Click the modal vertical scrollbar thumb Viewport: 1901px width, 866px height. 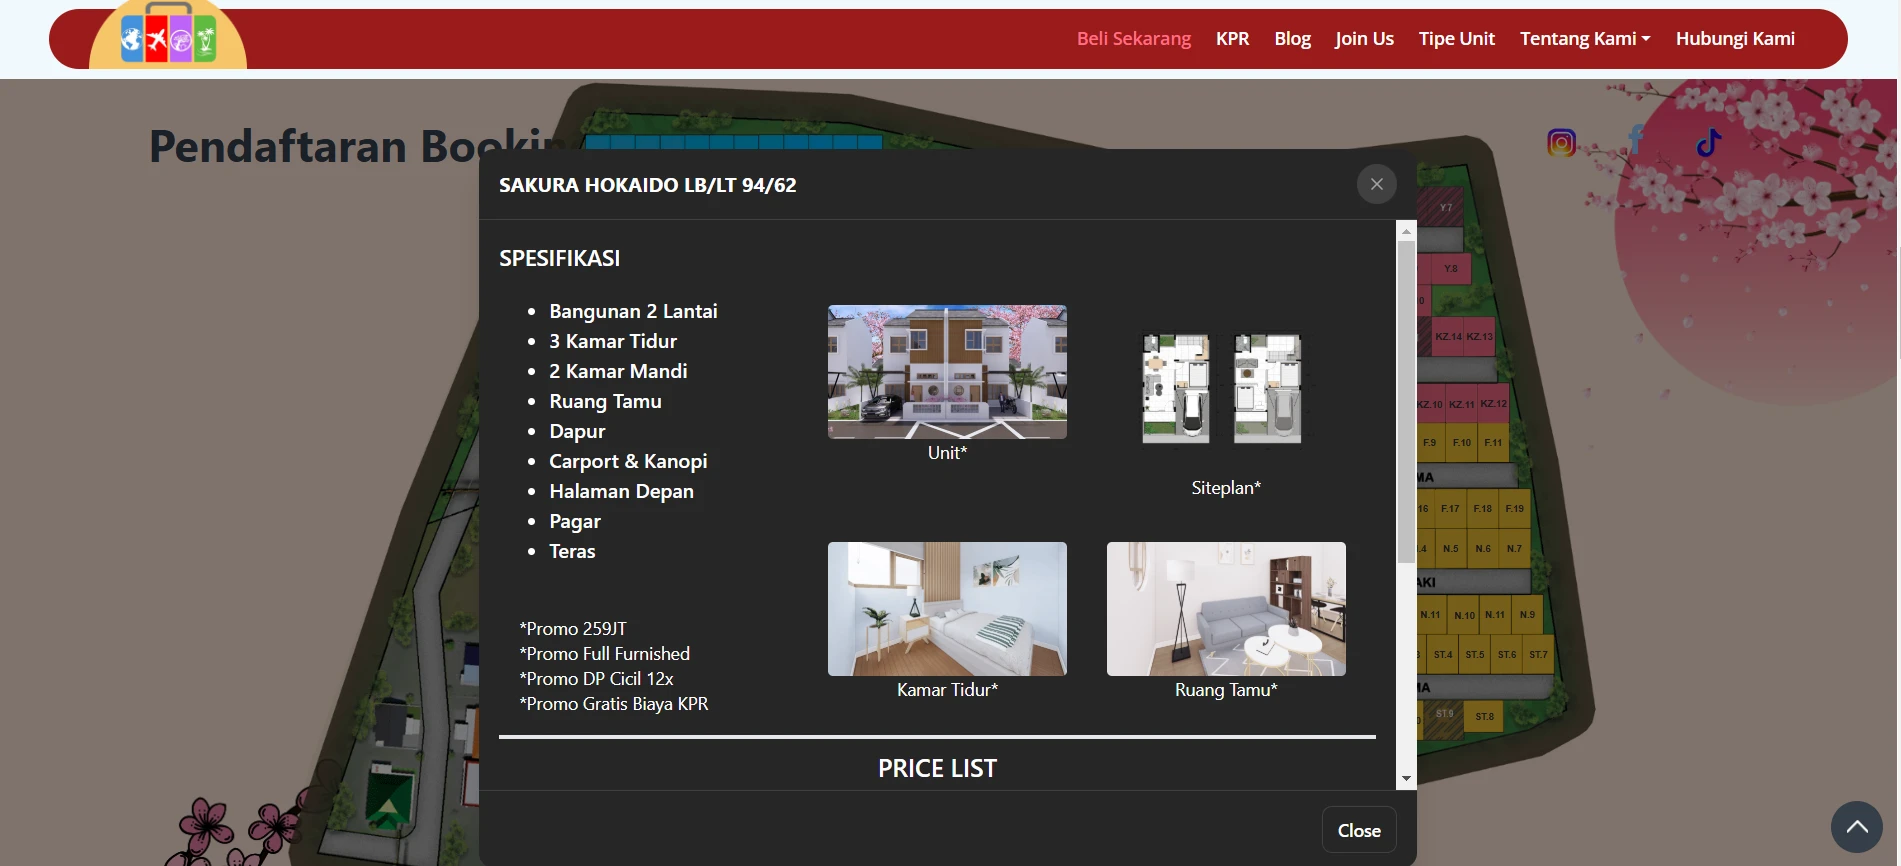pos(1406,402)
